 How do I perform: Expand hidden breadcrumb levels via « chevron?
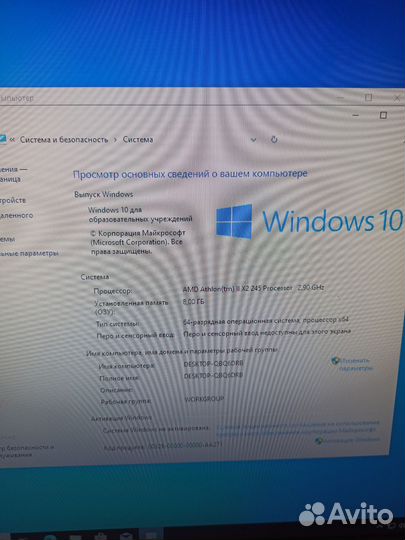(12, 139)
